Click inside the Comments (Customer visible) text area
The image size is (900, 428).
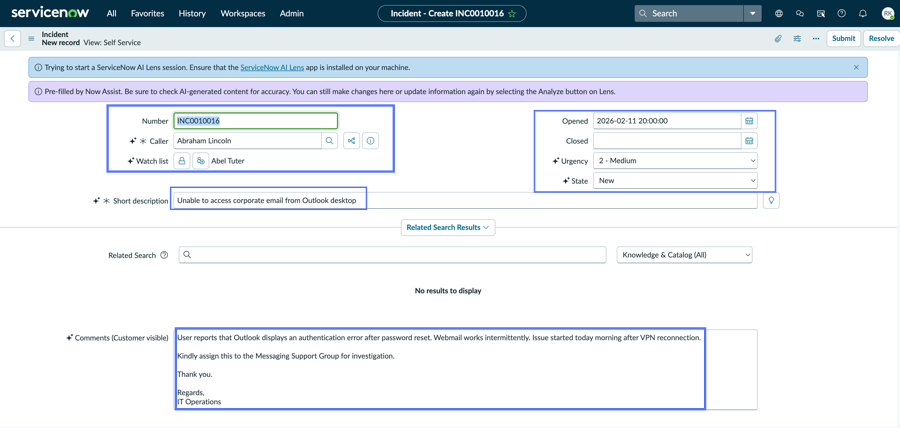coord(465,369)
